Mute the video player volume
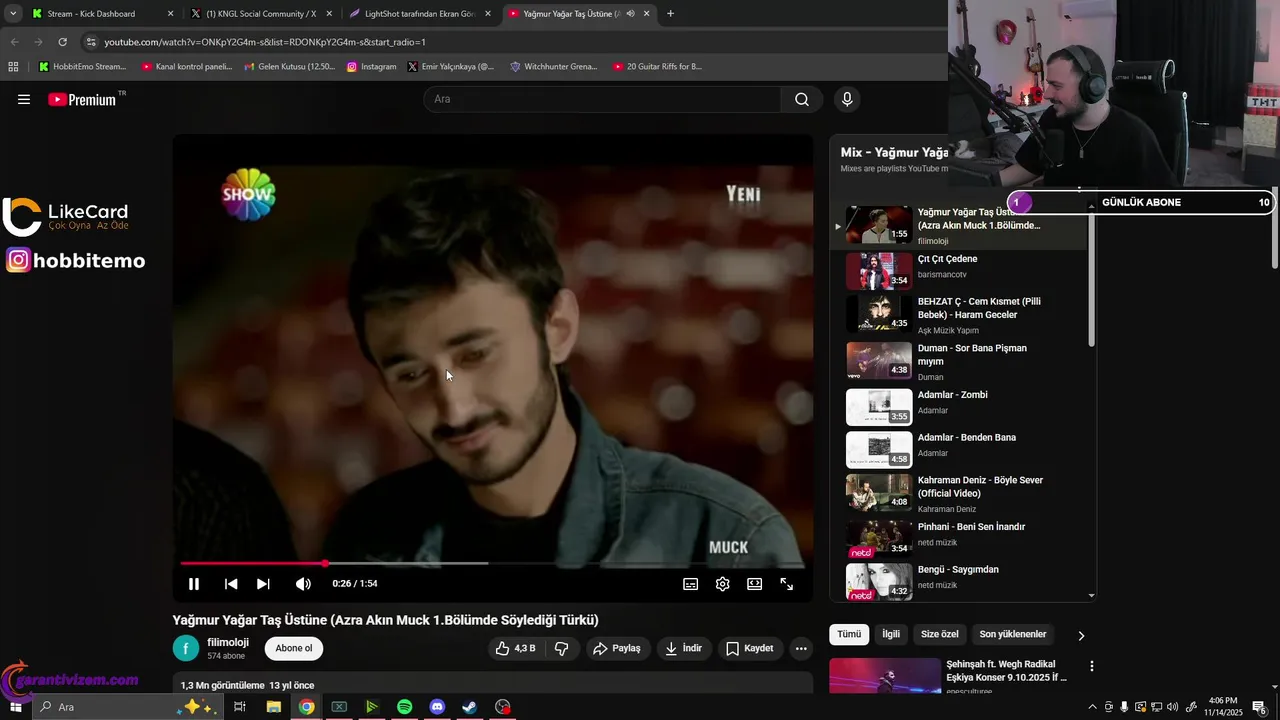This screenshot has width=1280, height=720. (303, 584)
